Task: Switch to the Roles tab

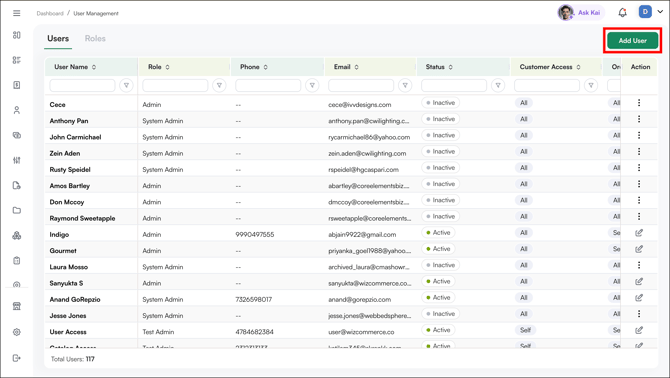Action: [95, 38]
